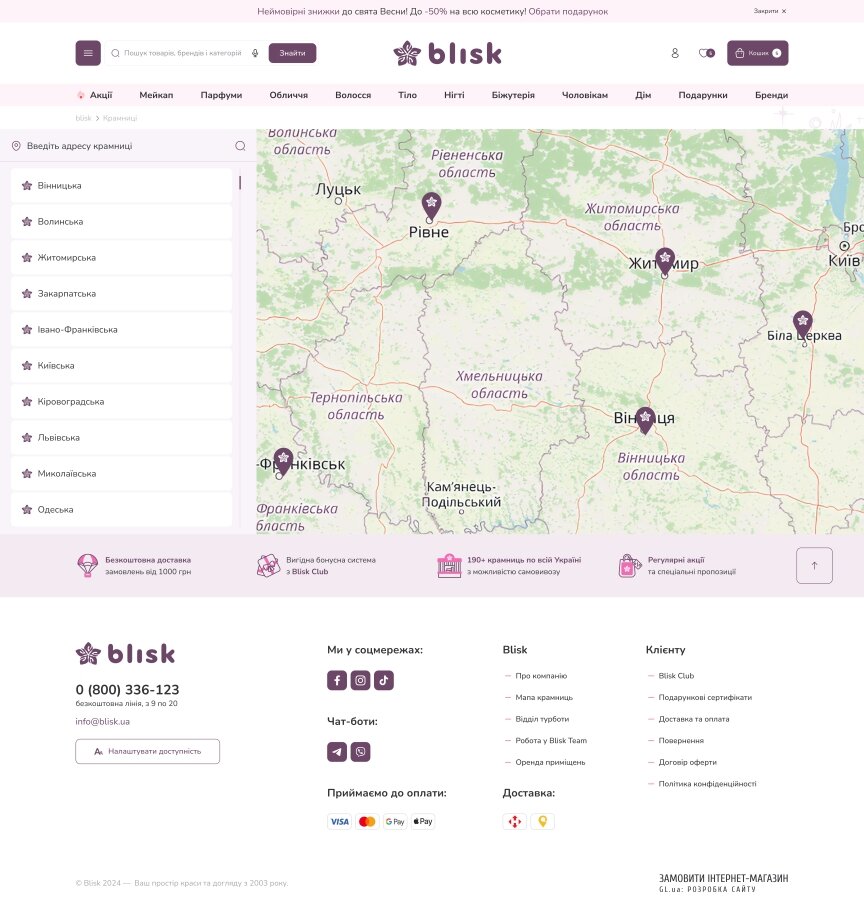Open the Мейкап menu item
Screen dimensions: 864x912
coord(156,95)
